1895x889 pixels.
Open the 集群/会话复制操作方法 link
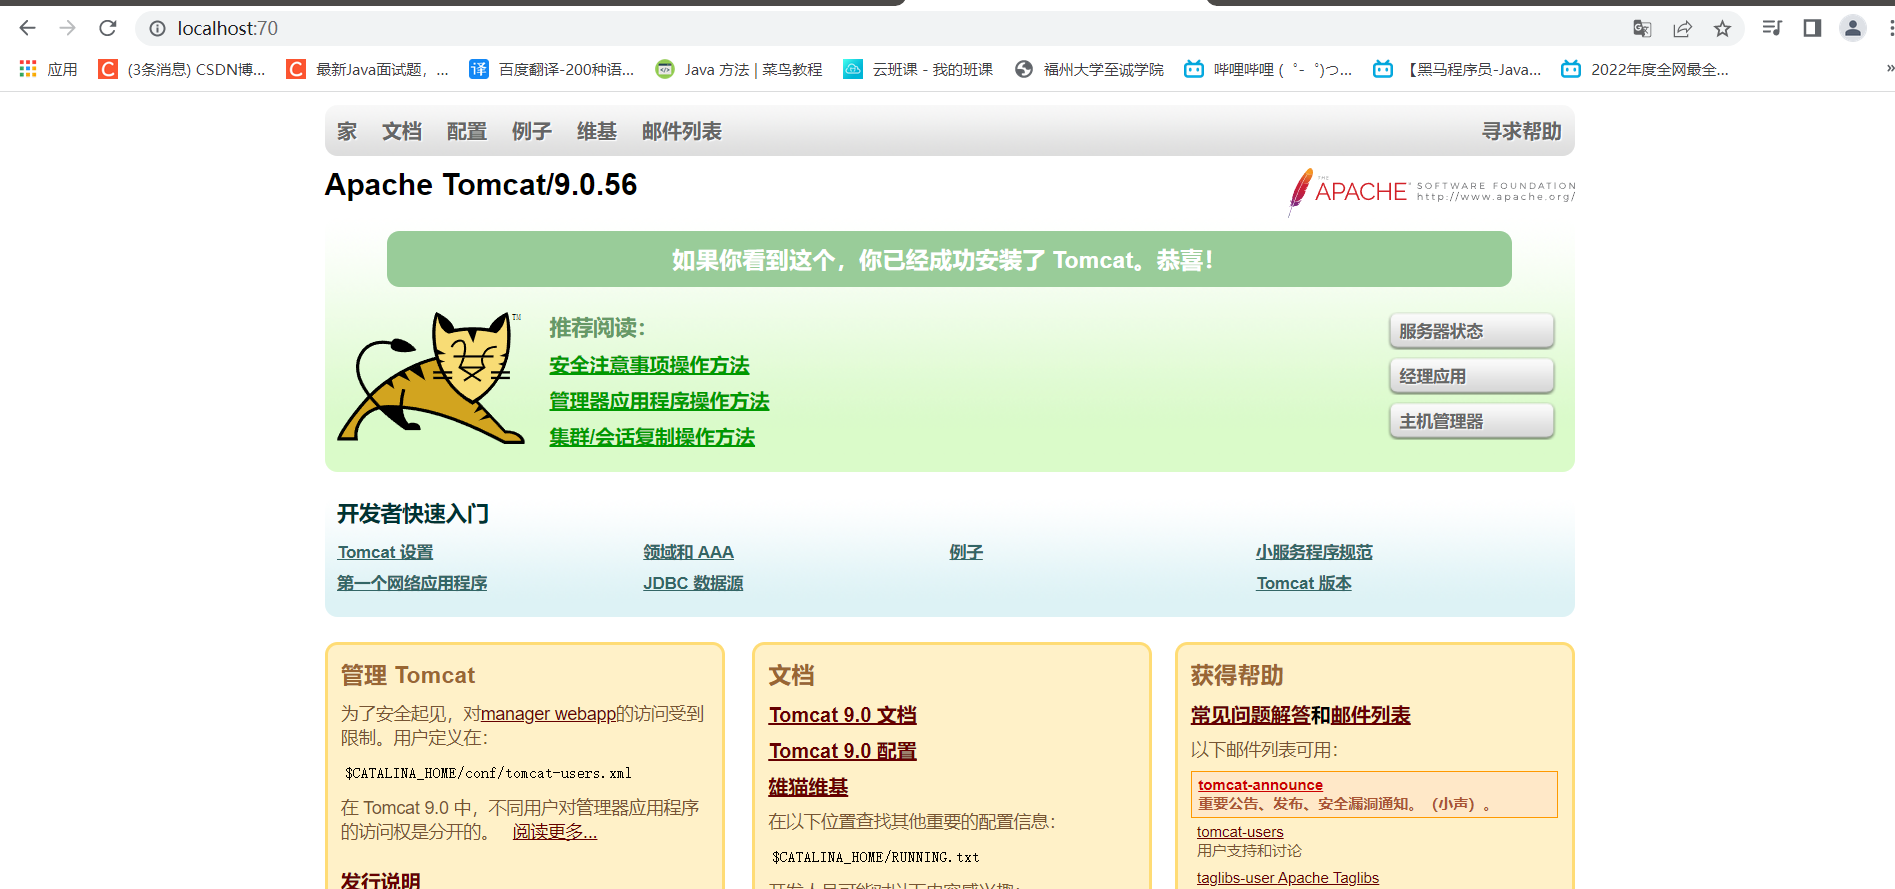pos(652,437)
